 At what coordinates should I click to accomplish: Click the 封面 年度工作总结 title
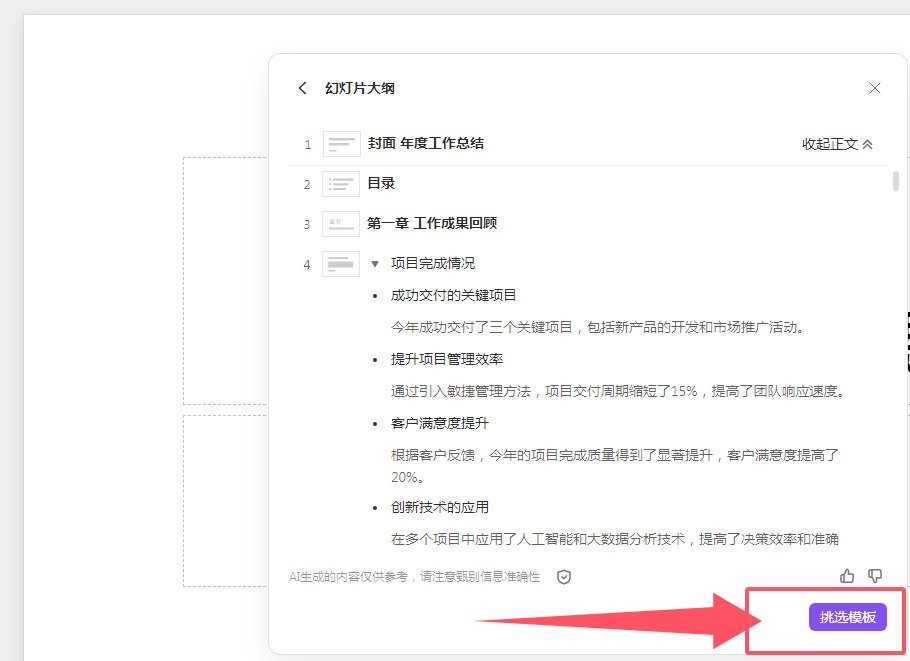[425, 143]
